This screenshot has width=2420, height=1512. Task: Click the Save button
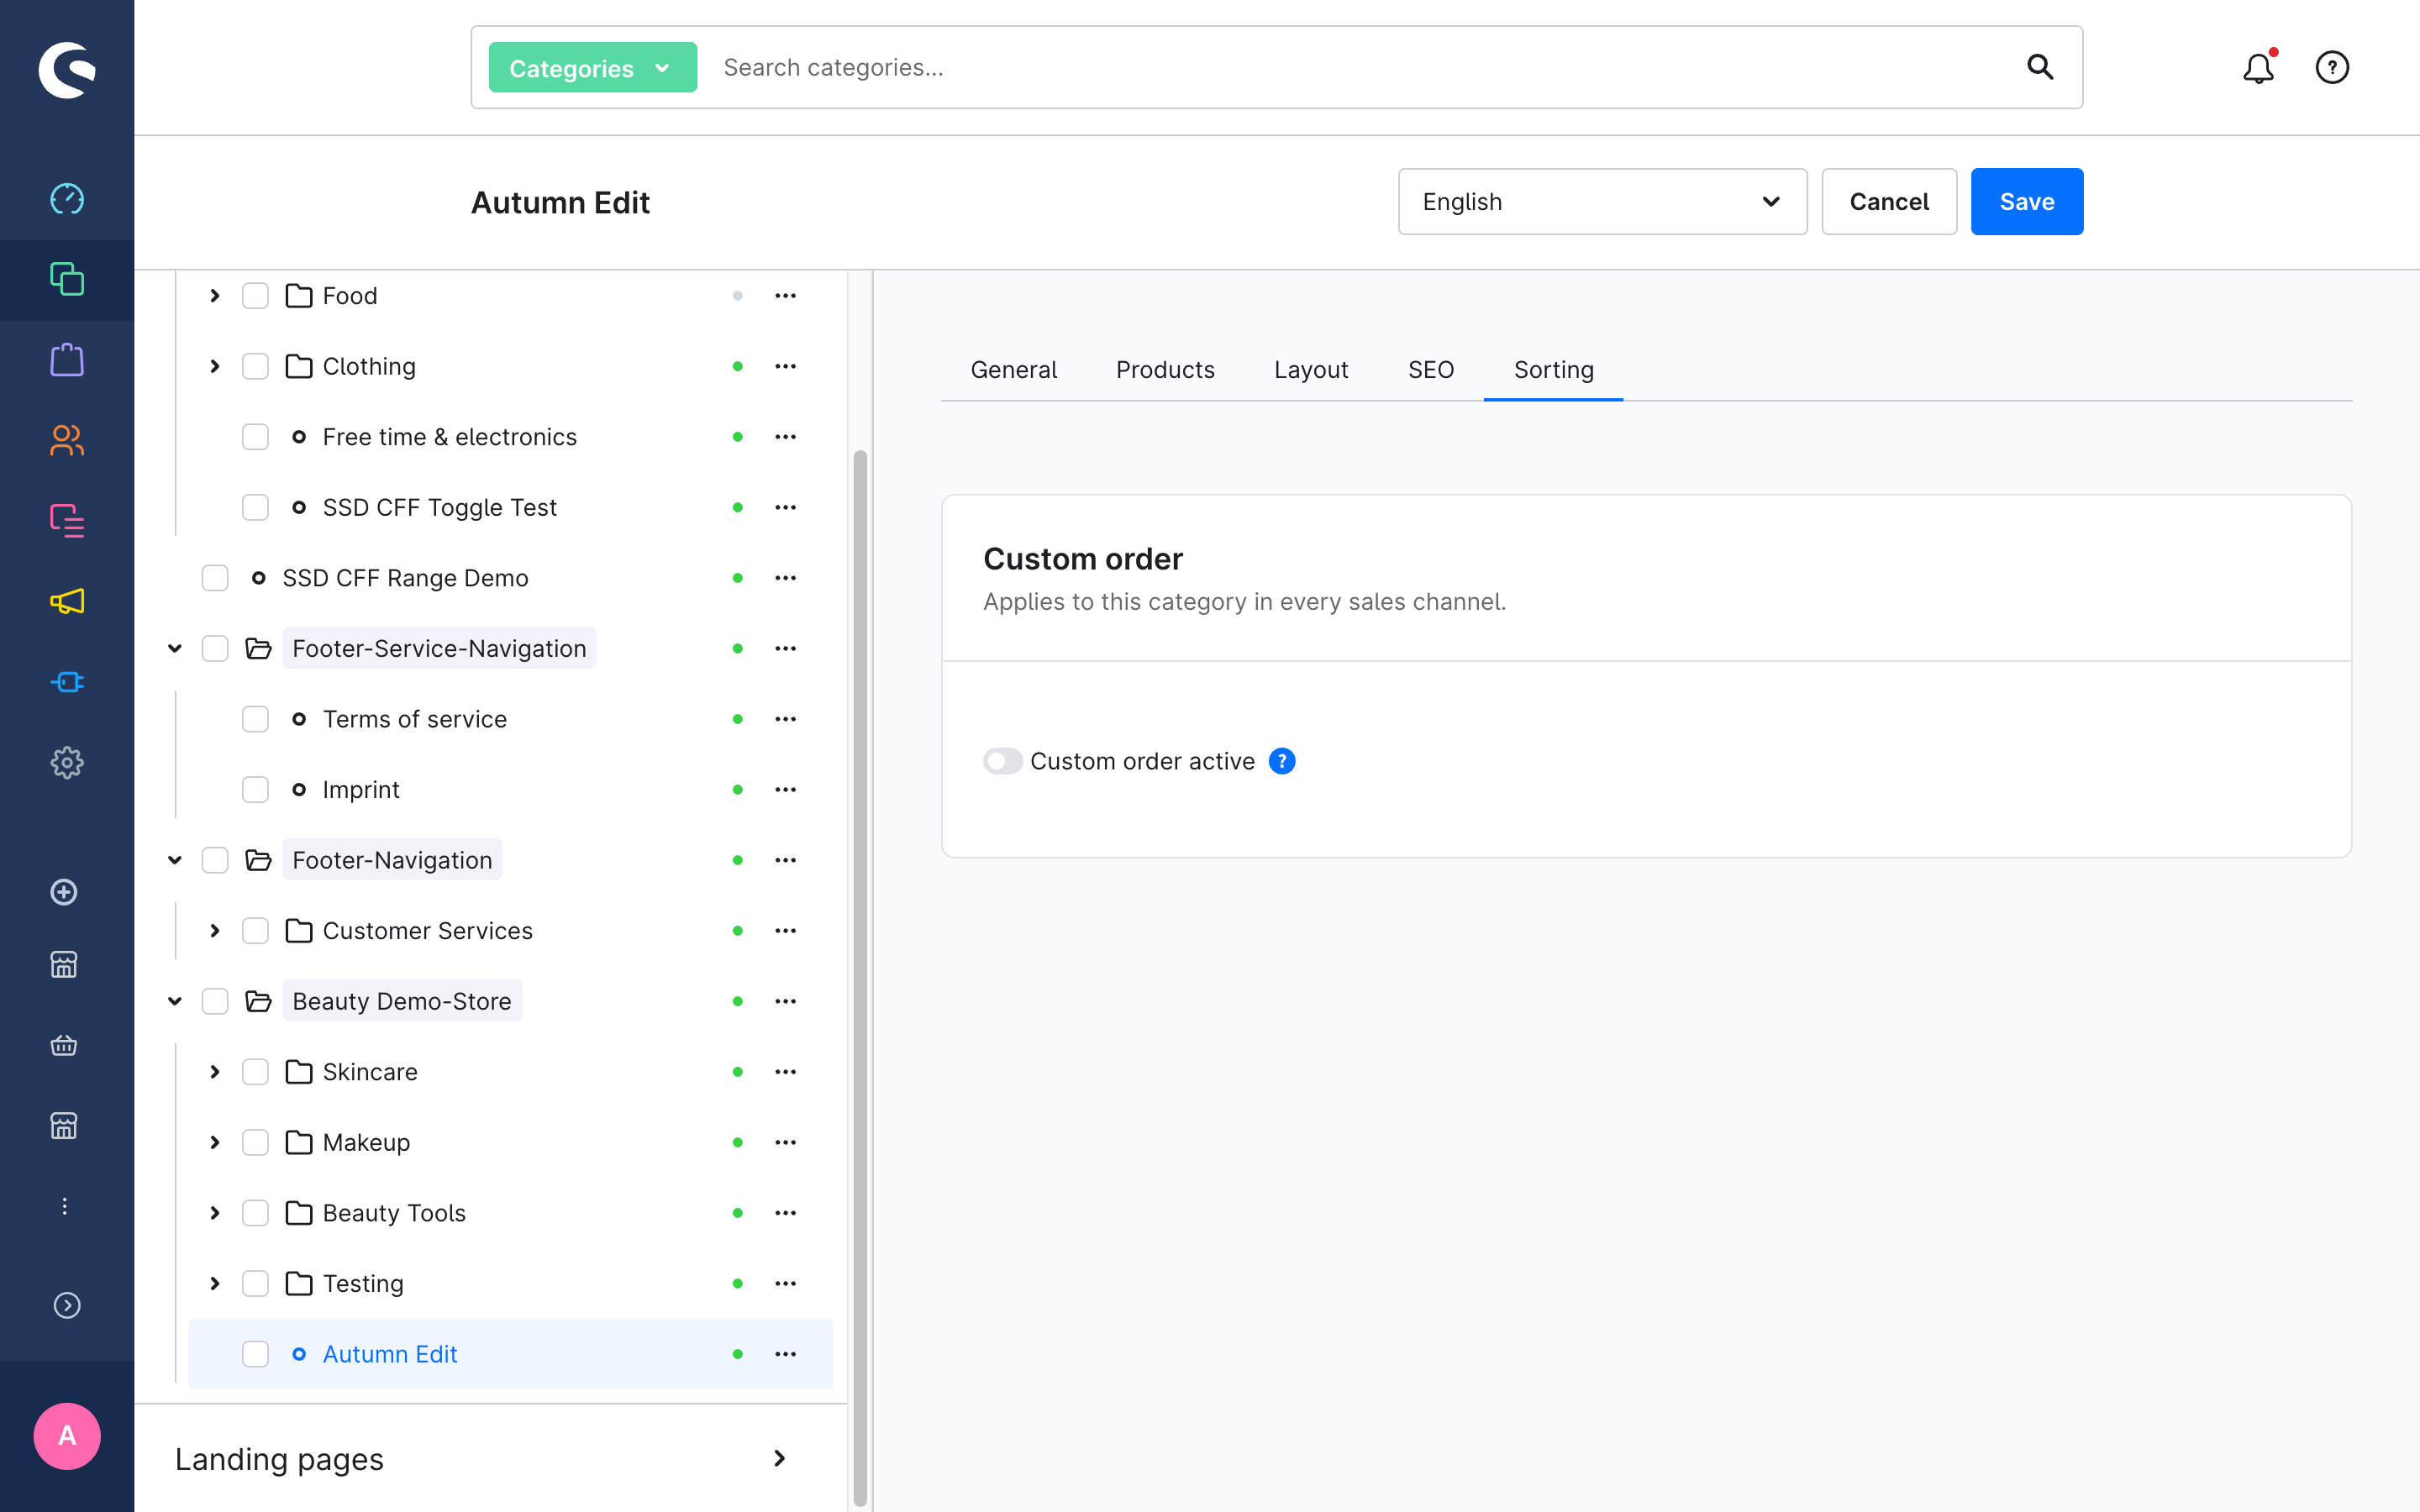point(2027,202)
